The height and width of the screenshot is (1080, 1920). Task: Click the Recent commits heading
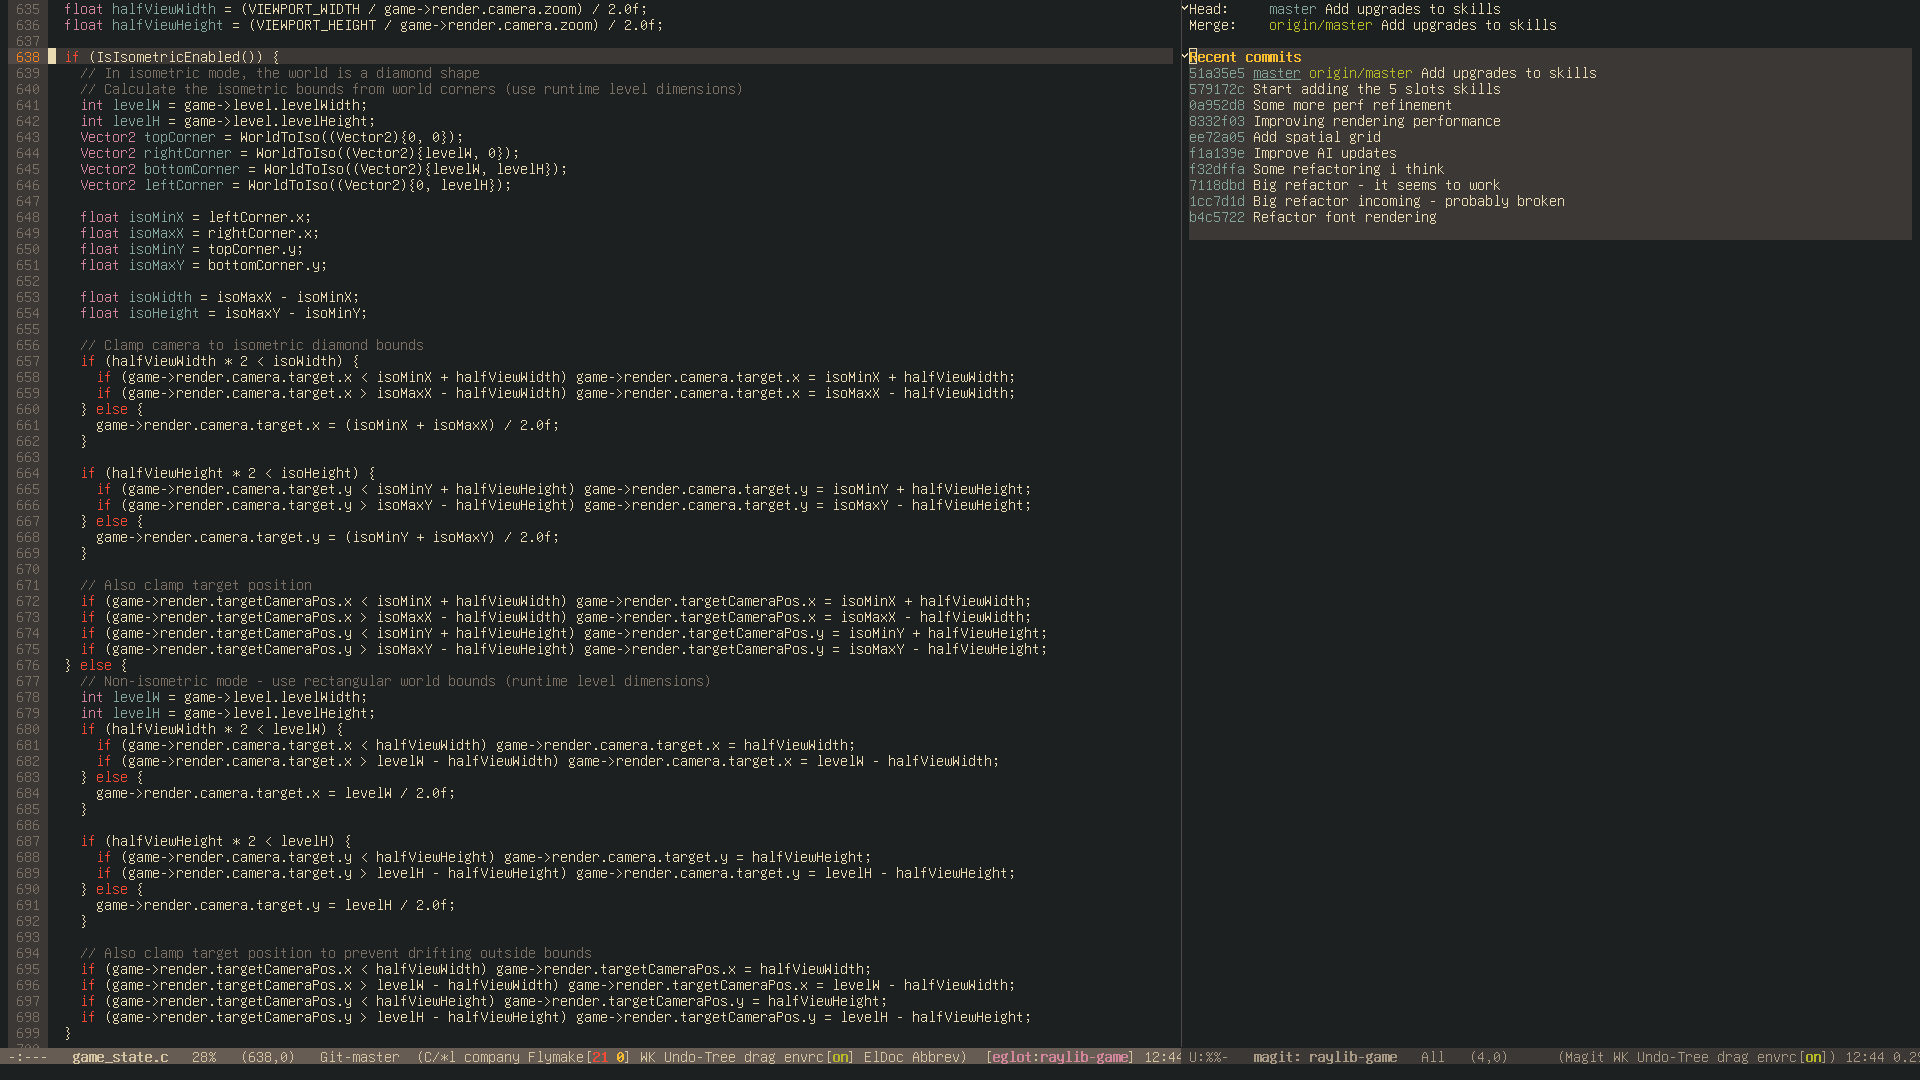(1245, 57)
